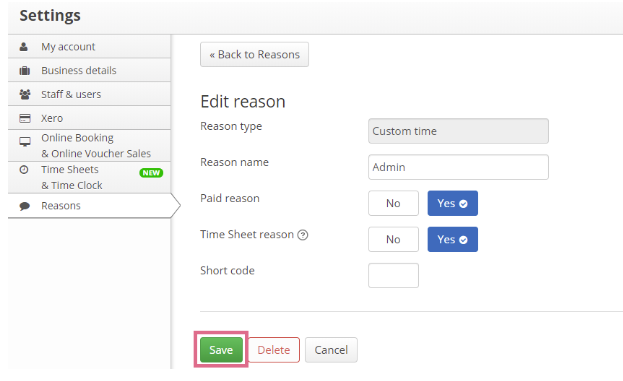Click the monitor icon for Online Booking
623x381 pixels.
click(x=25, y=142)
